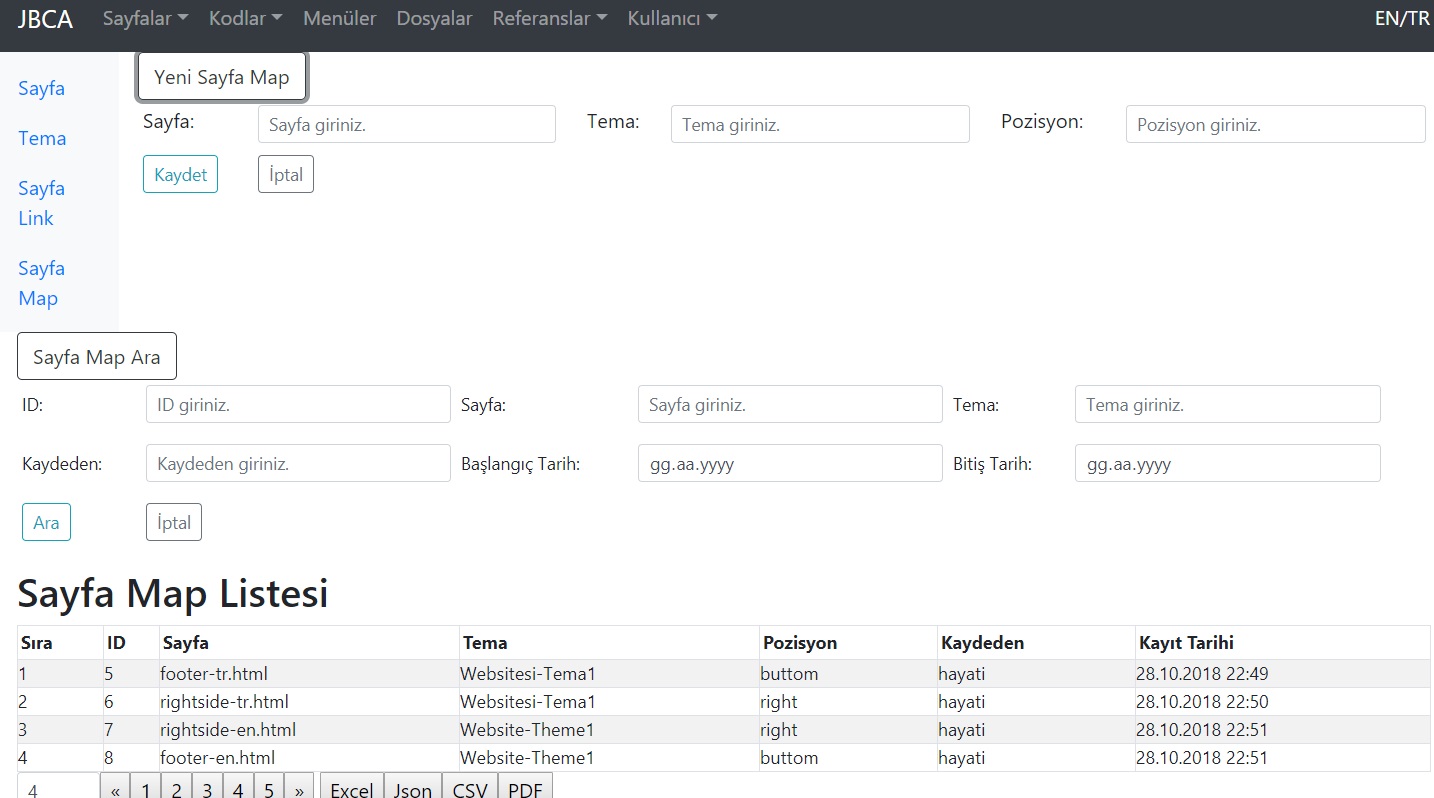Open the Referanslar dropdown menu
This screenshot has height=798, width=1434.
tap(549, 17)
